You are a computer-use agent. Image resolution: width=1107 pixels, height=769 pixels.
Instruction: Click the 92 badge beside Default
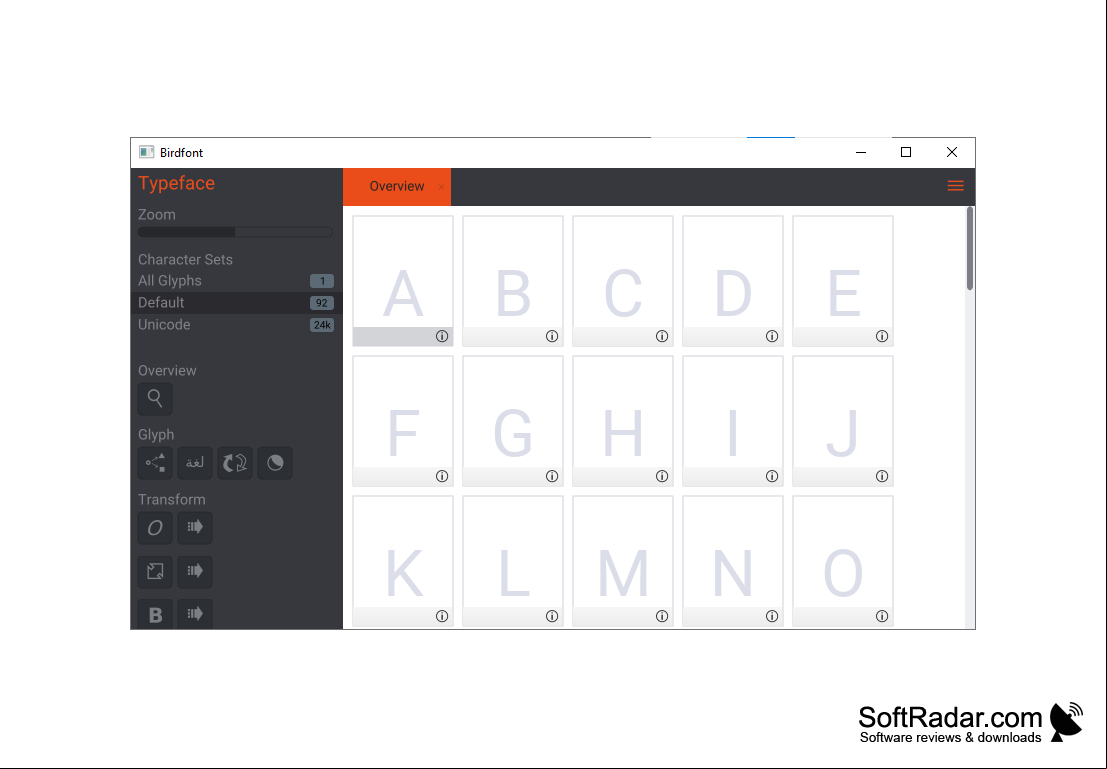[322, 303]
